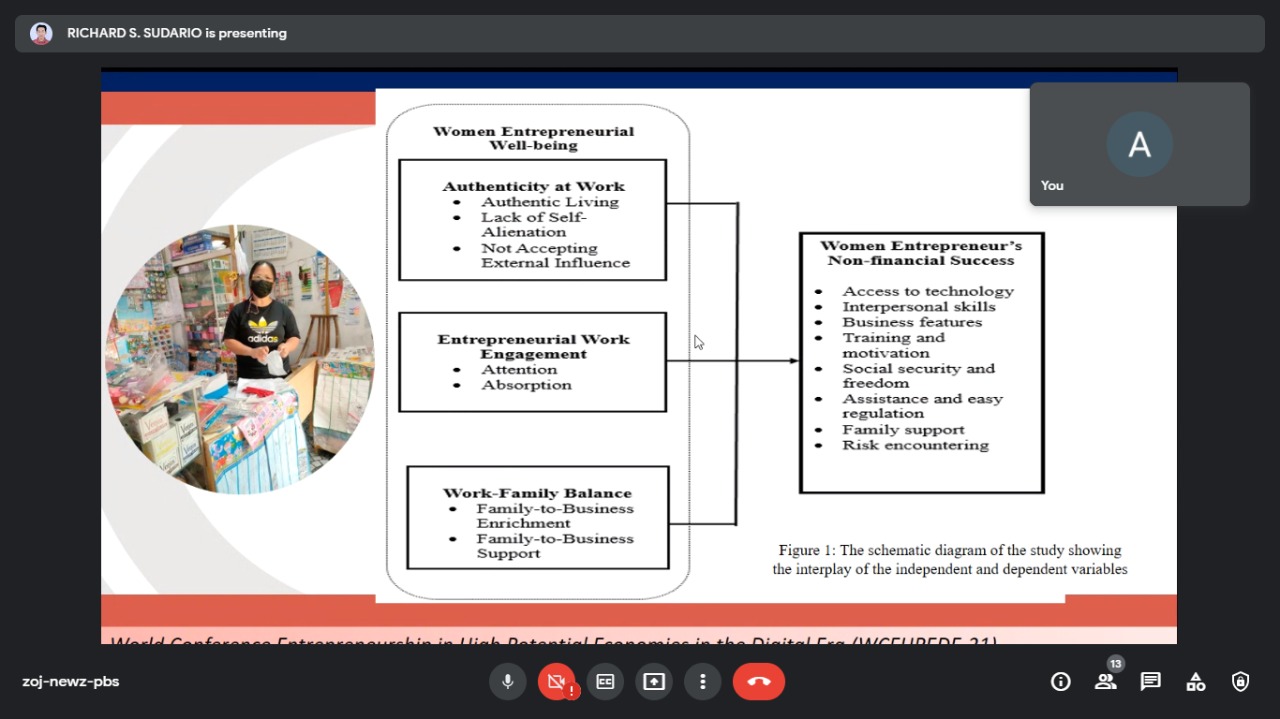Click 'Business features' bullet
Viewport: 1280px width, 719px height.
912,322
